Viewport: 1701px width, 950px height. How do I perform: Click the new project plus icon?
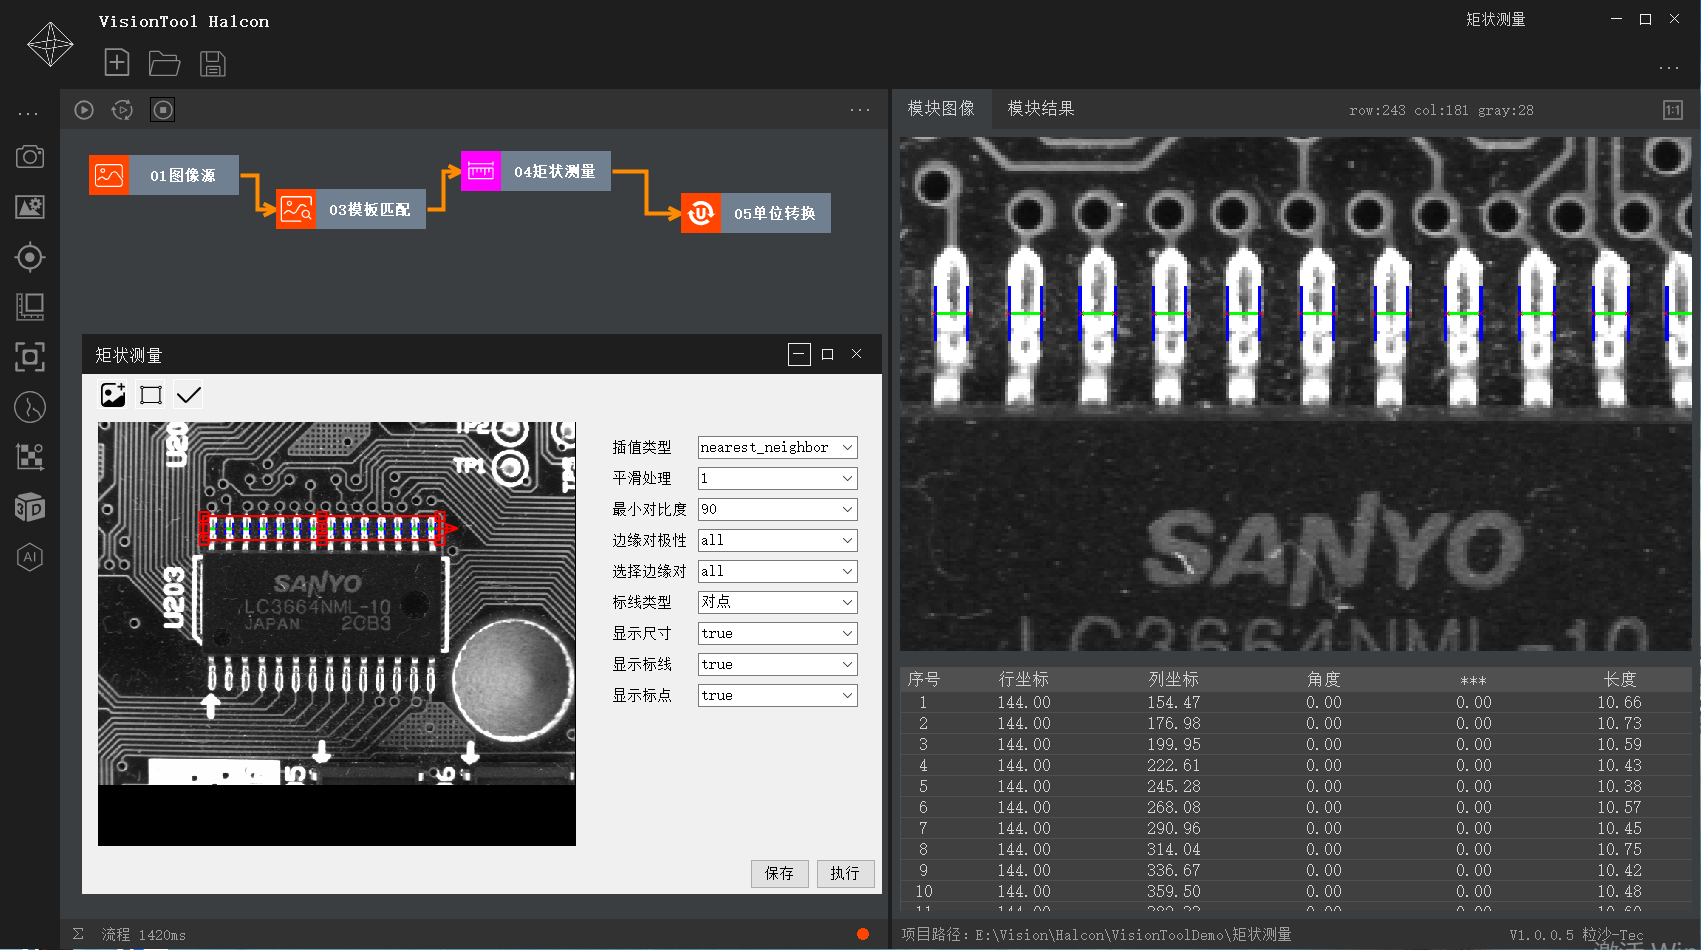pos(117,63)
